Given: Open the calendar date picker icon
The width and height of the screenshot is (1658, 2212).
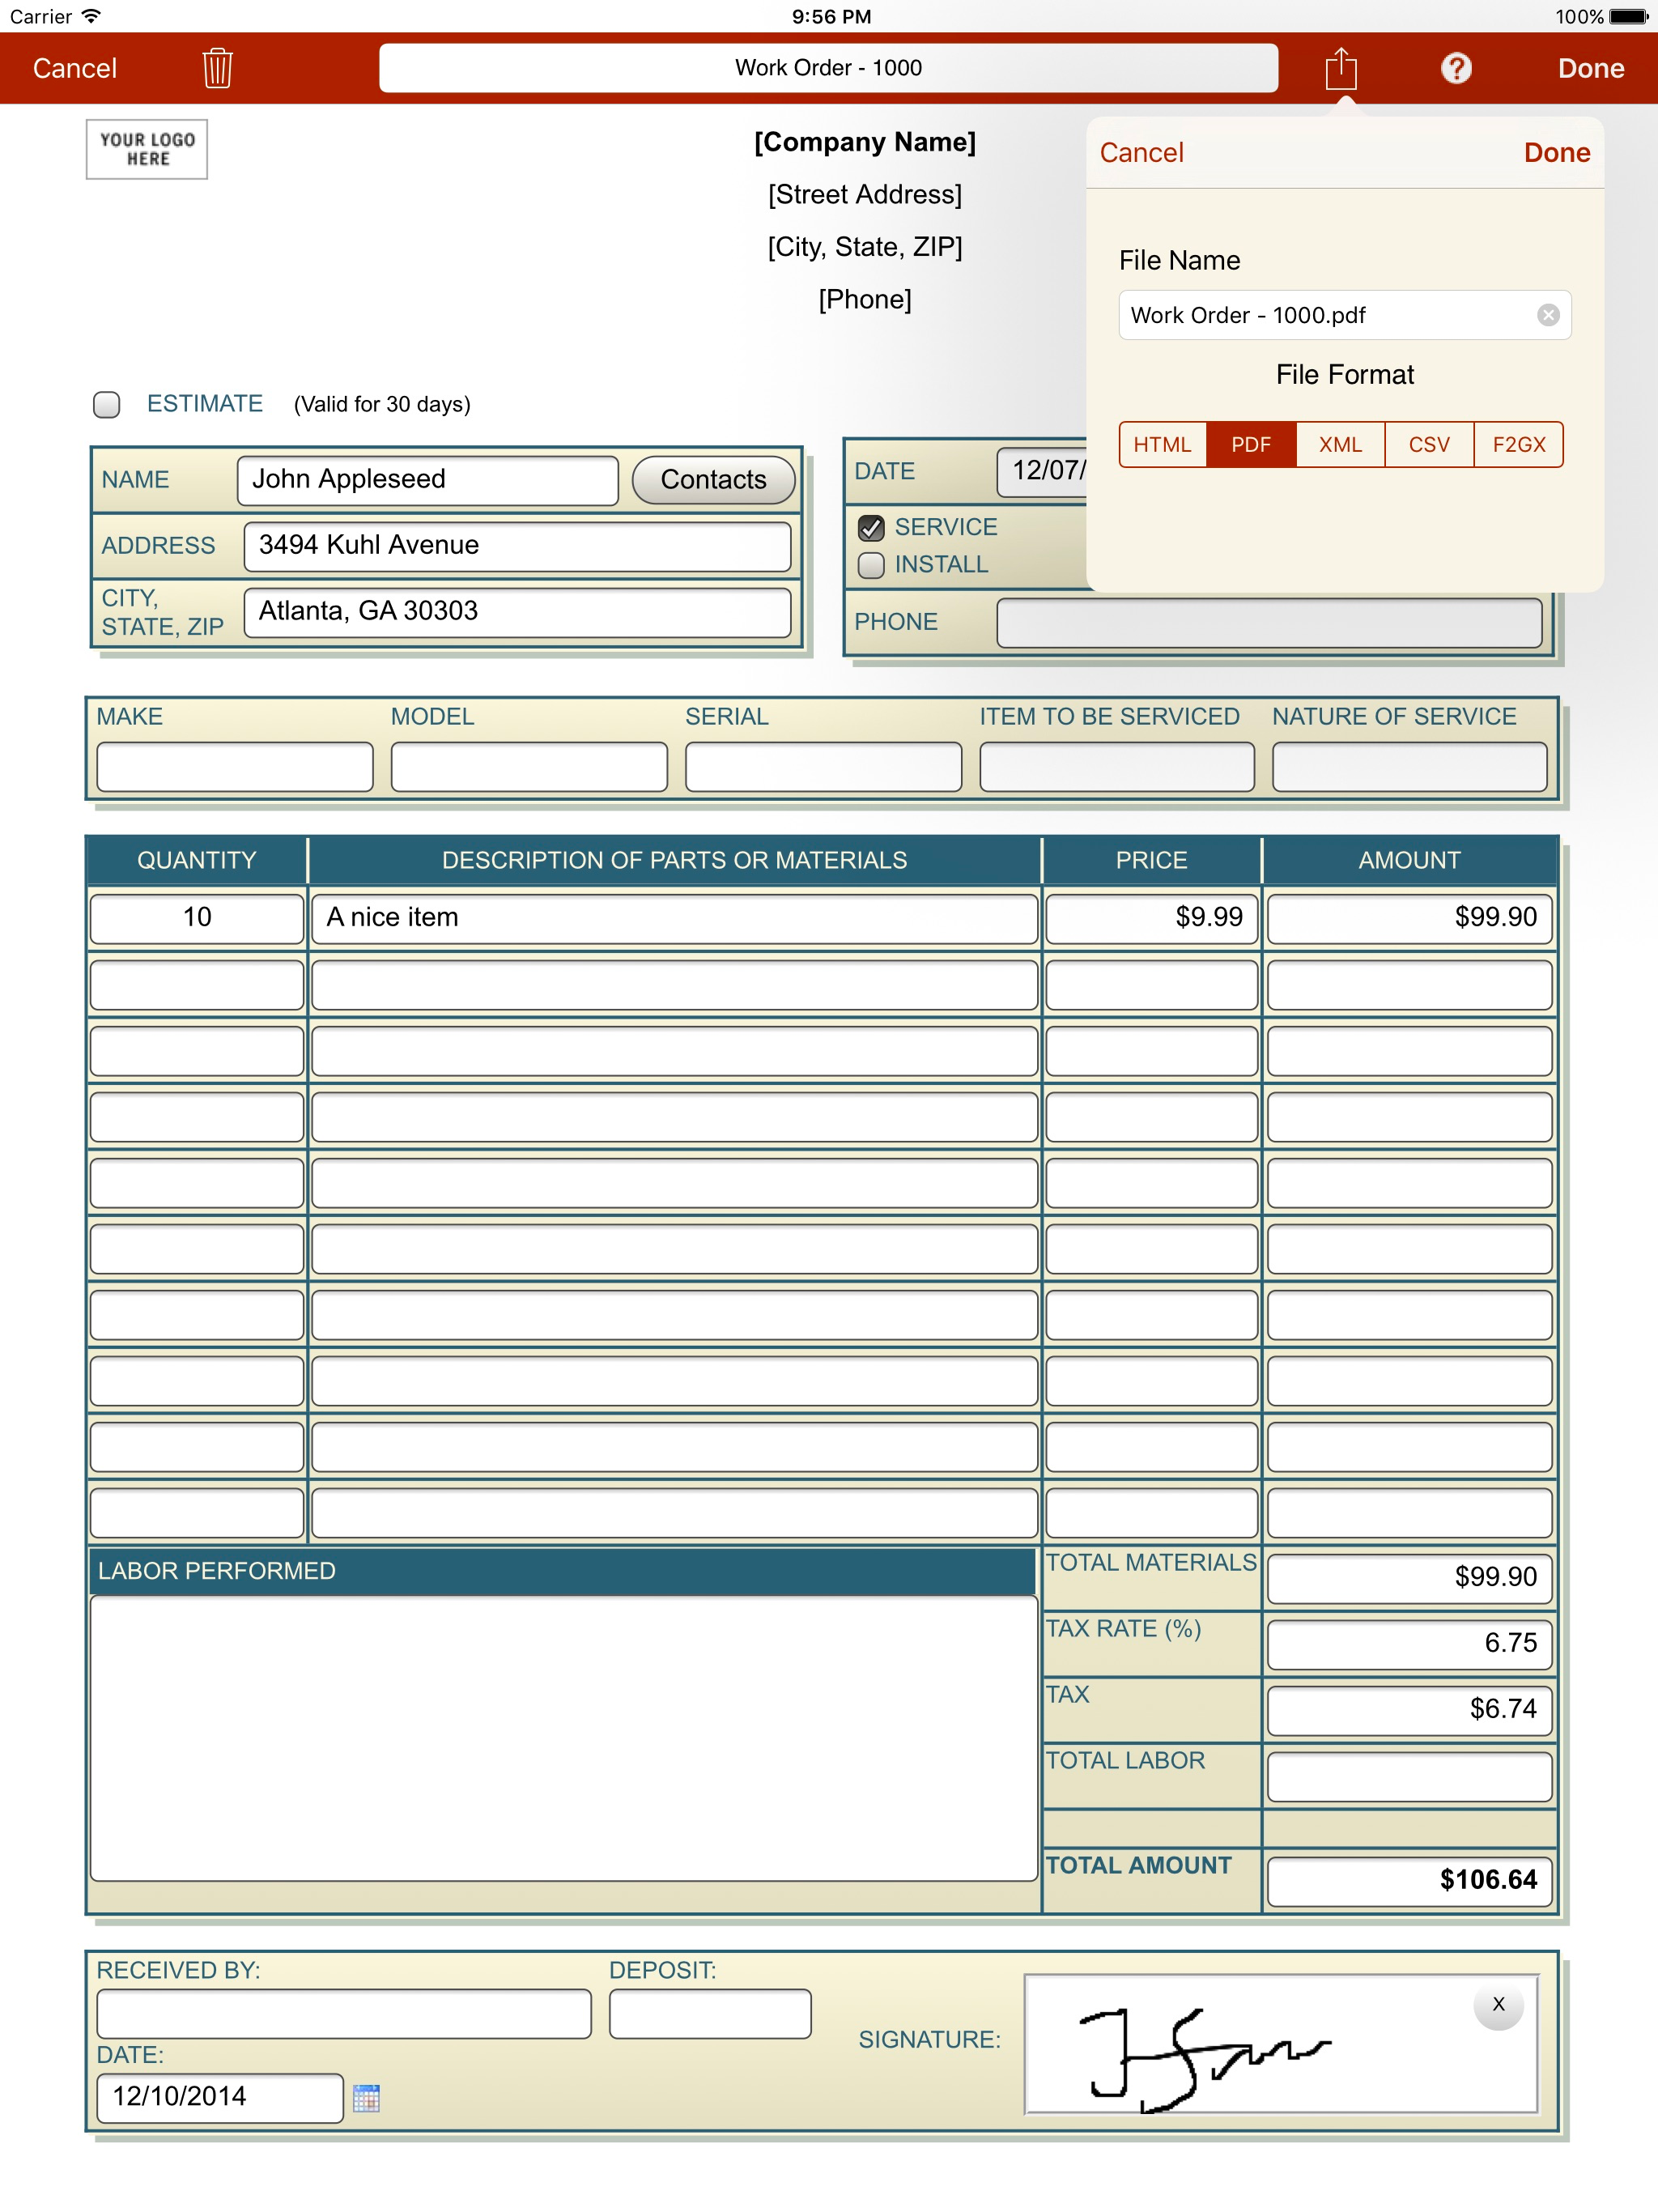Looking at the screenshot, I should click(366, 2097).
